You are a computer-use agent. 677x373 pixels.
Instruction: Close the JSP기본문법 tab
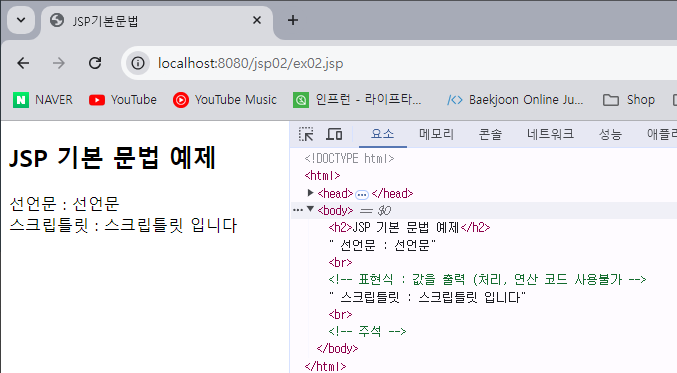pyautogui.click(x=257, y=20)
